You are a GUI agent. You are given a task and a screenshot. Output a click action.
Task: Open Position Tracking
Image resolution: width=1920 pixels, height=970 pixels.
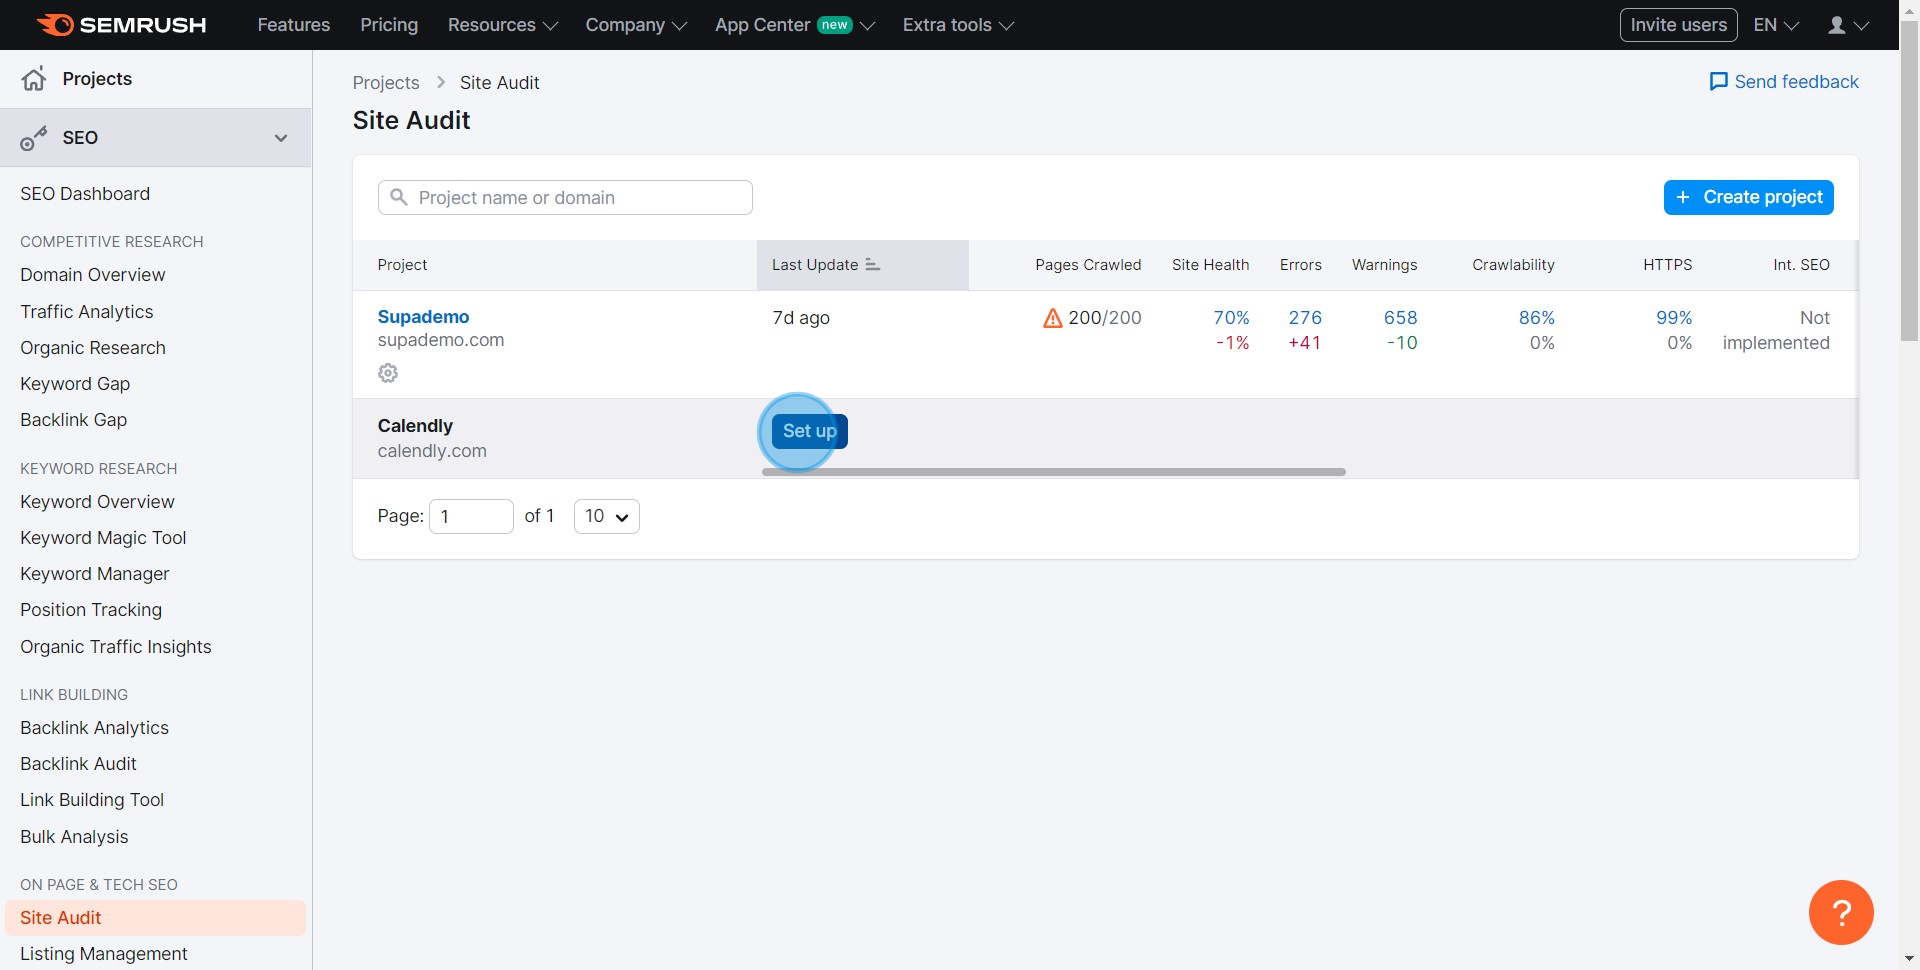[91, 610]
